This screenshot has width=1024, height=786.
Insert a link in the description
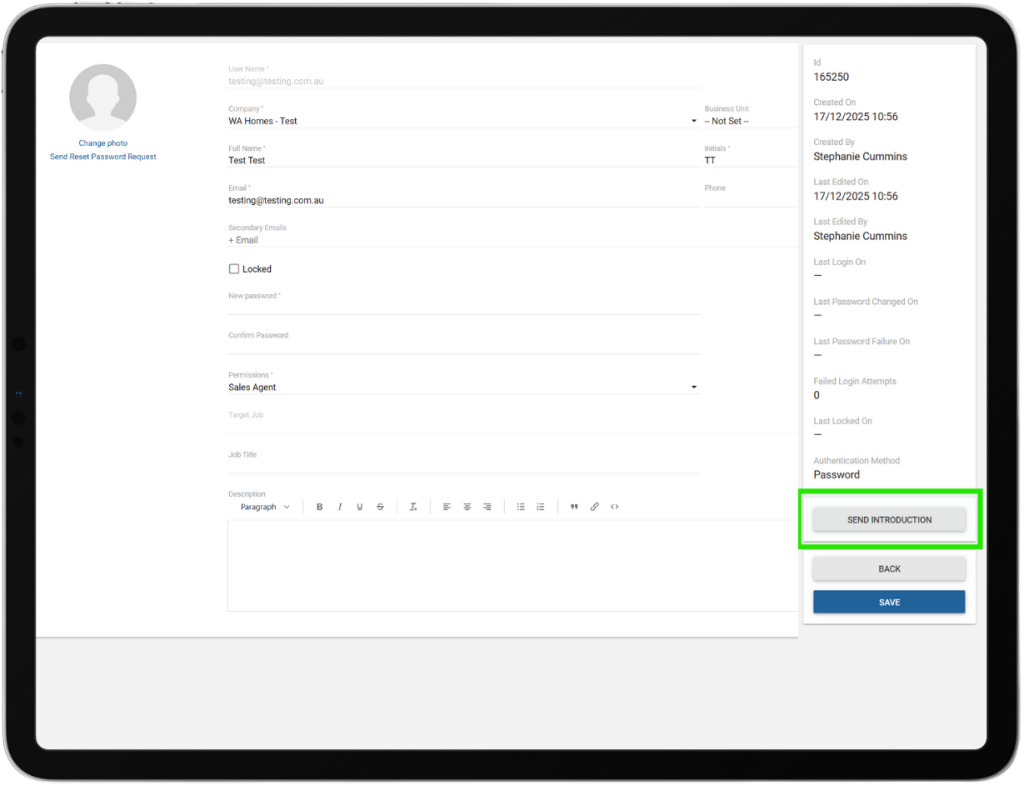594,507
